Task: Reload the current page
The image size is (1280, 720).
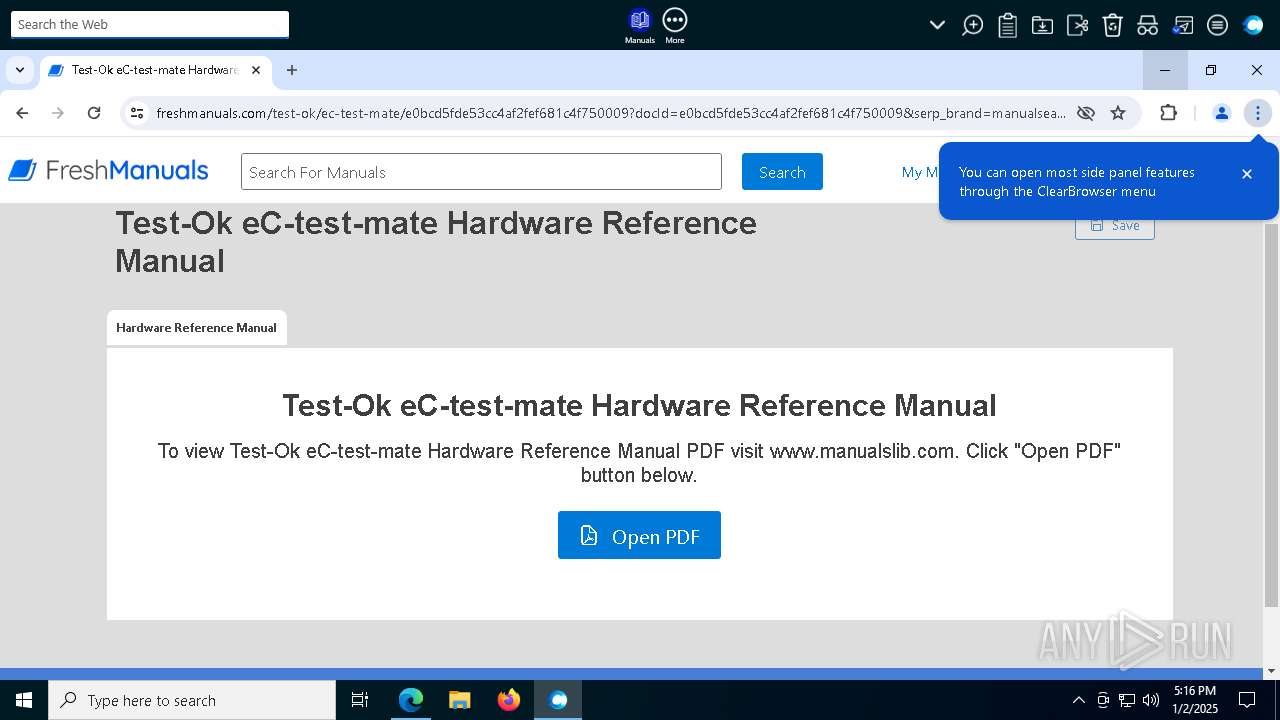Action: coord(94,113)
